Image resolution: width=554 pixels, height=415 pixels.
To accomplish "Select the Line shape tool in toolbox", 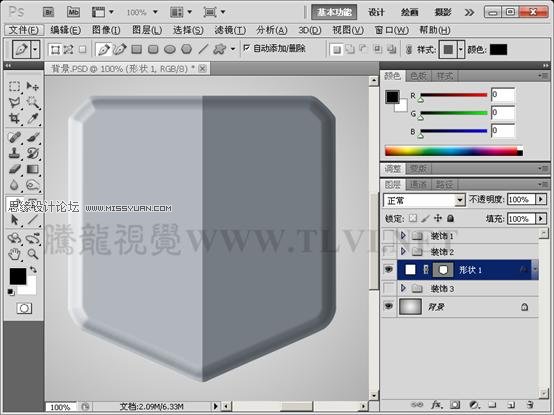I will (x=33, y=220).
